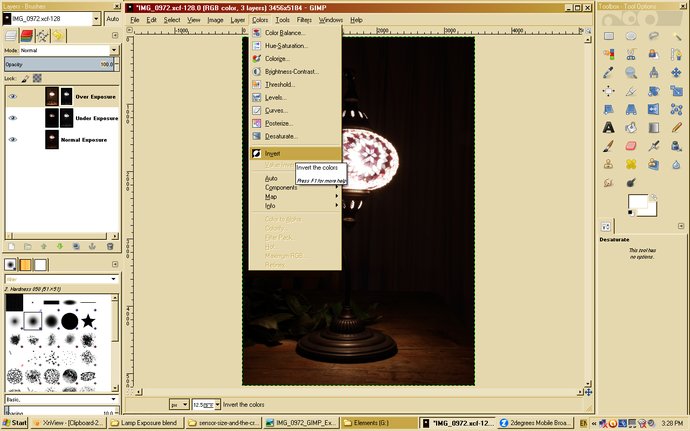Select the Free Select lasso tool
Viewport: 690px width, 431px height.
[653, 36]
